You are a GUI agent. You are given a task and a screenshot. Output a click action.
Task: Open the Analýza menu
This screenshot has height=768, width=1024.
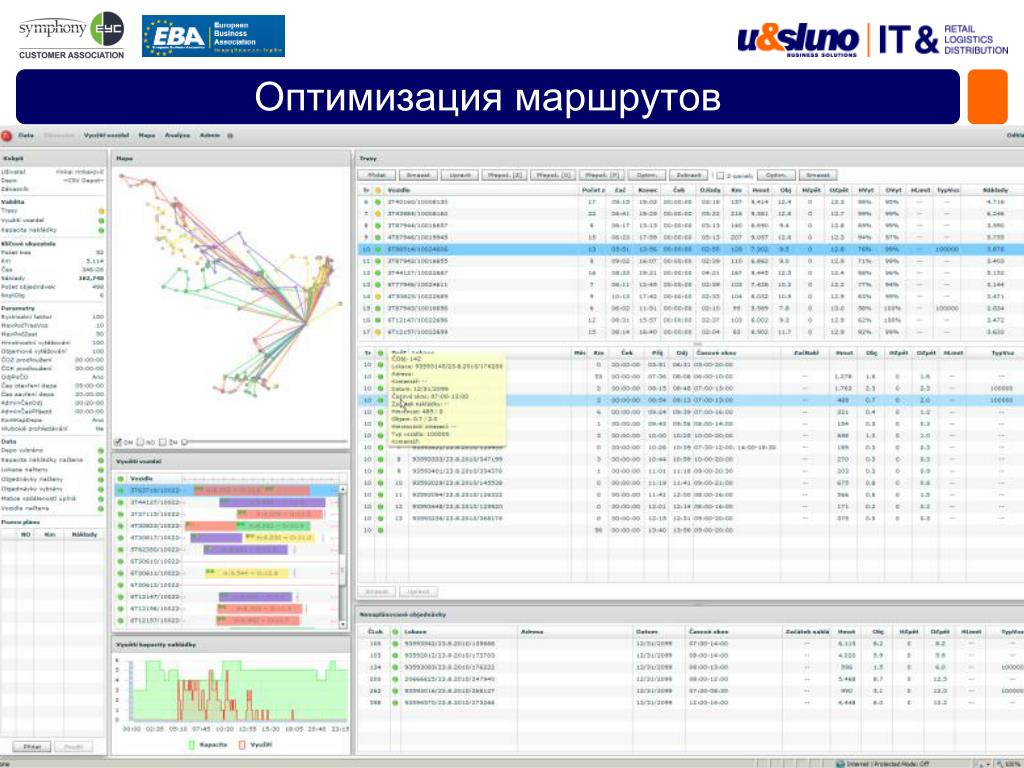(177, 135)
